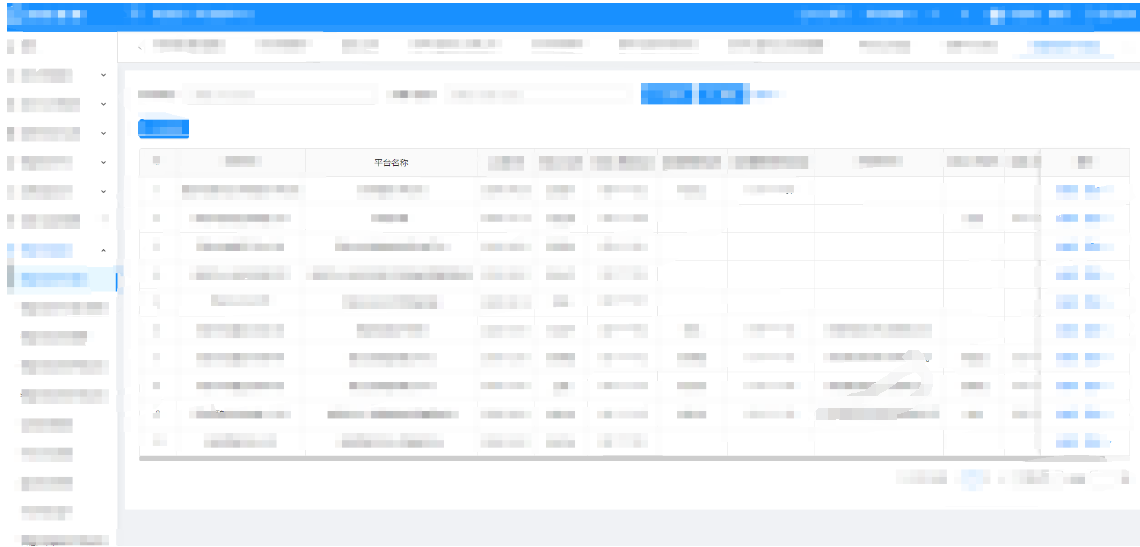Select the highlighted submenu item in the sidebar

62,279
